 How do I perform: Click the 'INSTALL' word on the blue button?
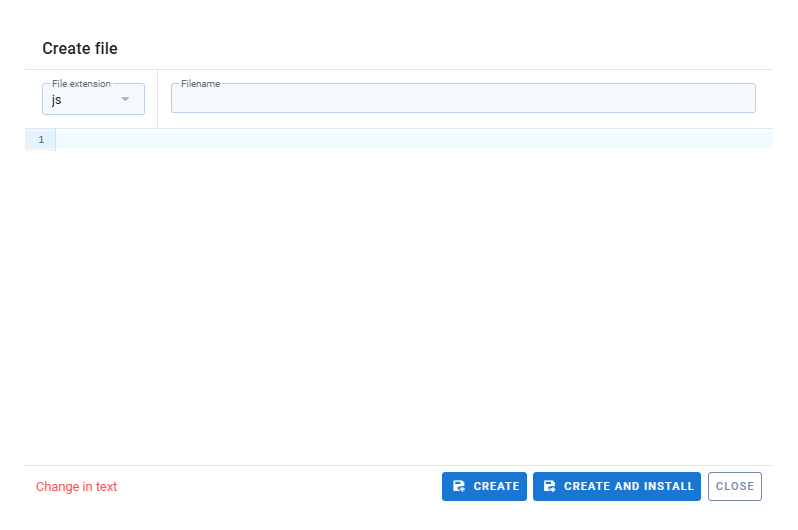[667, 487]
